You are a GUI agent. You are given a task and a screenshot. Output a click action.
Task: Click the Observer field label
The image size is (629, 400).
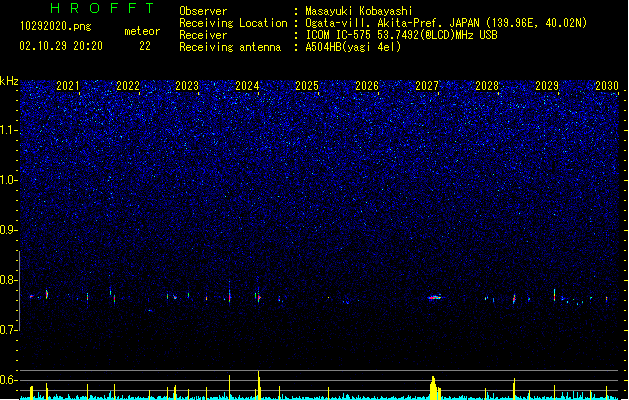(x=203, y=11)
